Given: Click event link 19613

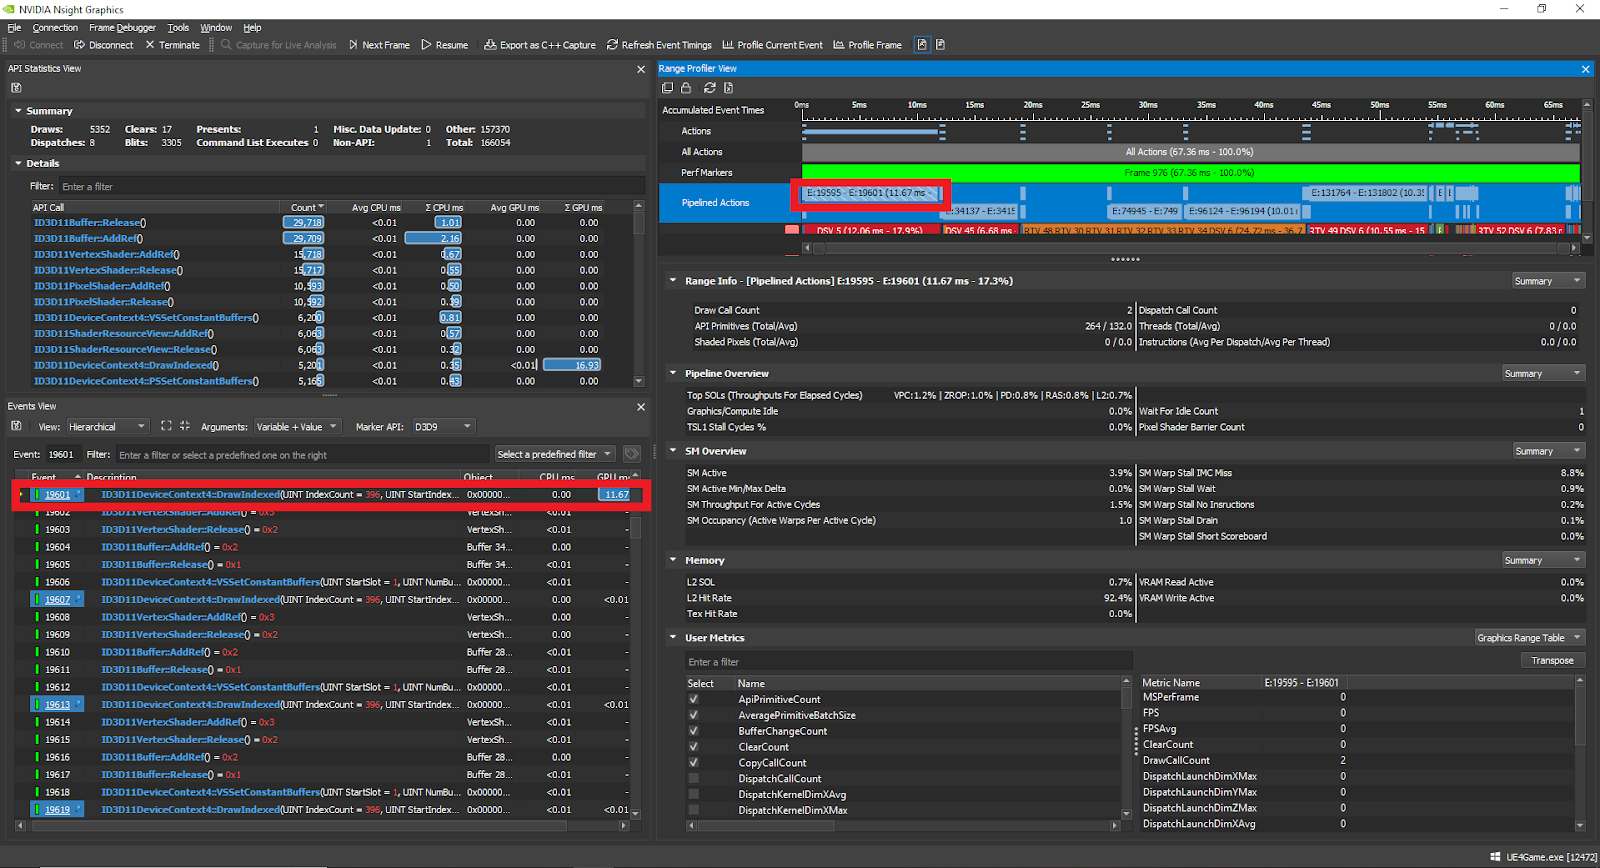Looking at the screenshot, I should (57, 705).
